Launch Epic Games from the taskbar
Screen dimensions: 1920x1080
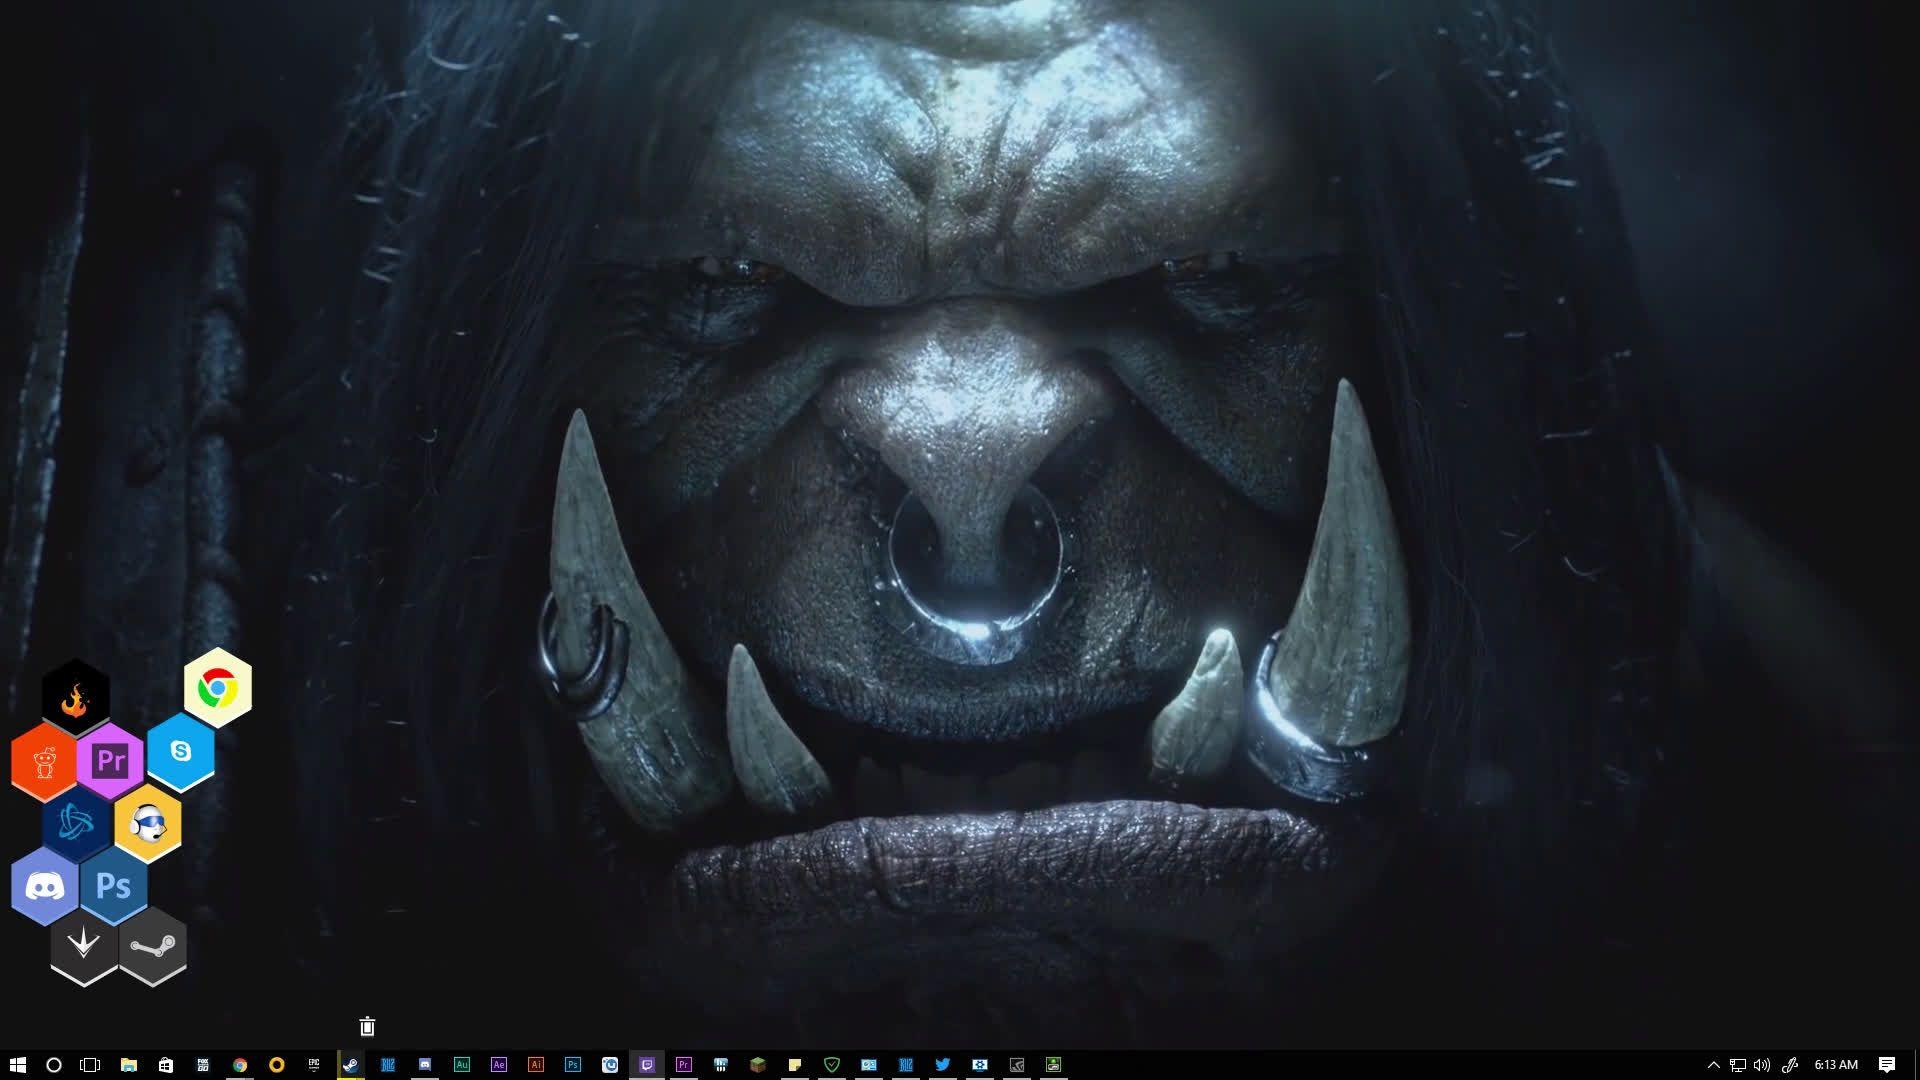[314, 1065]
